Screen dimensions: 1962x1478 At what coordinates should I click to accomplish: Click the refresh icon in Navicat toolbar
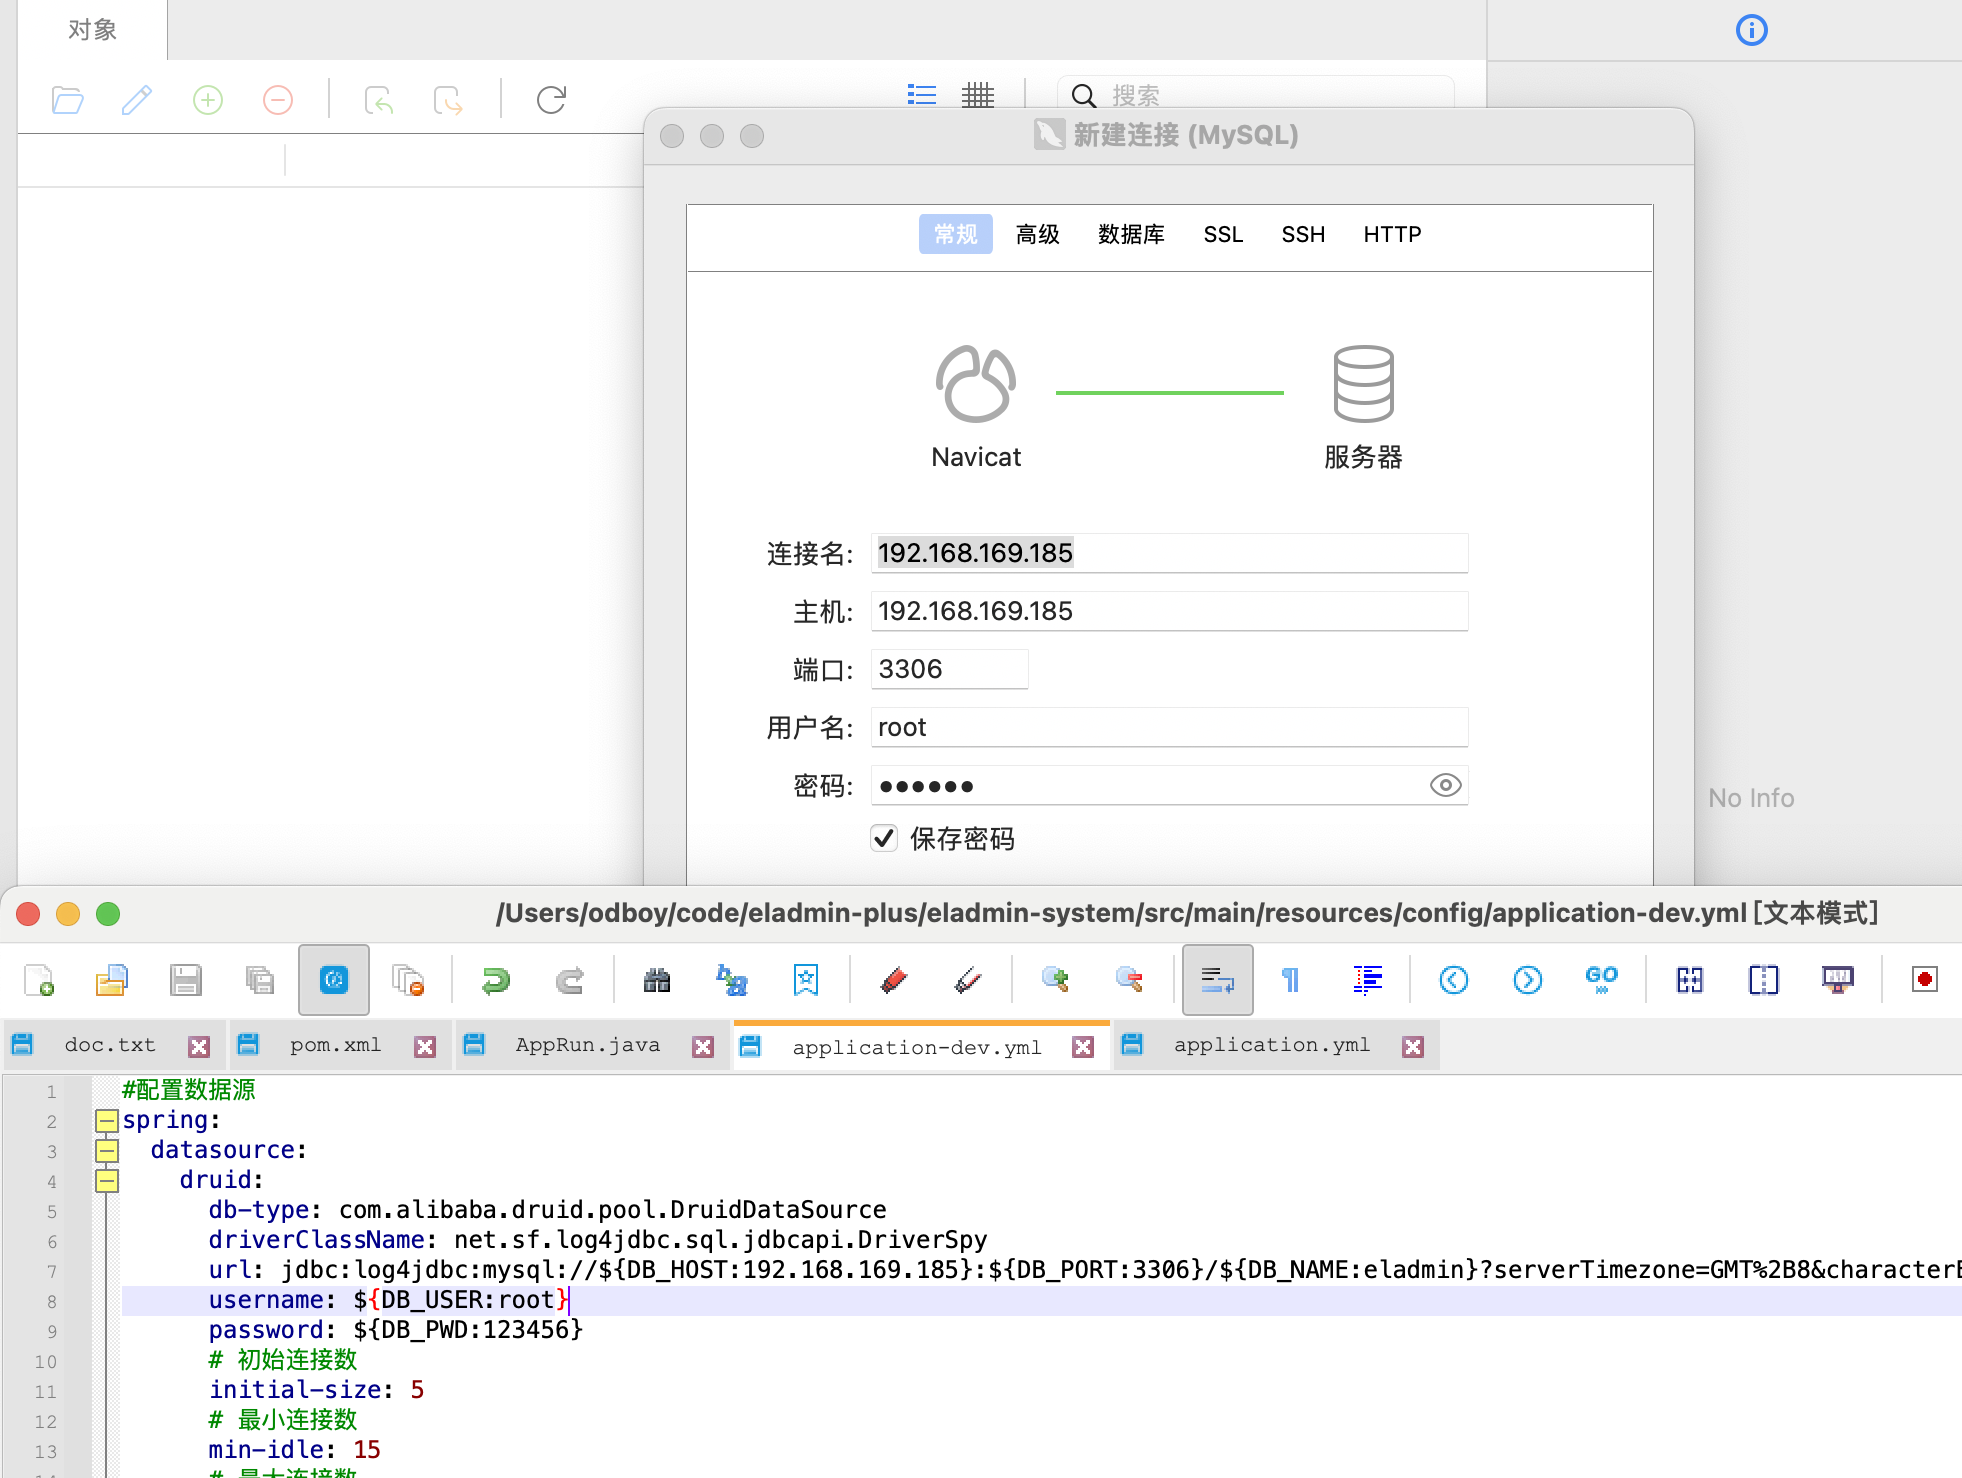click(551, 100)
